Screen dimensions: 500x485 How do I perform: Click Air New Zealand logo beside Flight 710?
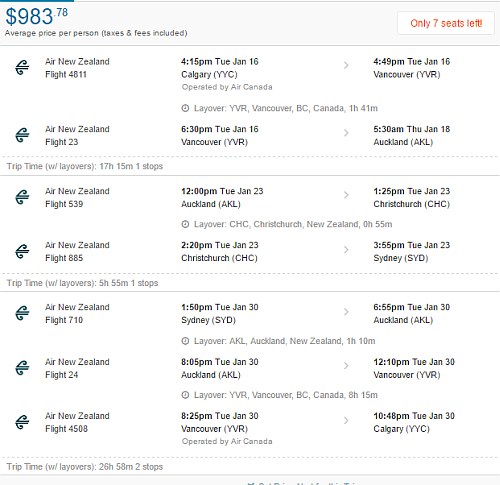click(x=22, y=313)
